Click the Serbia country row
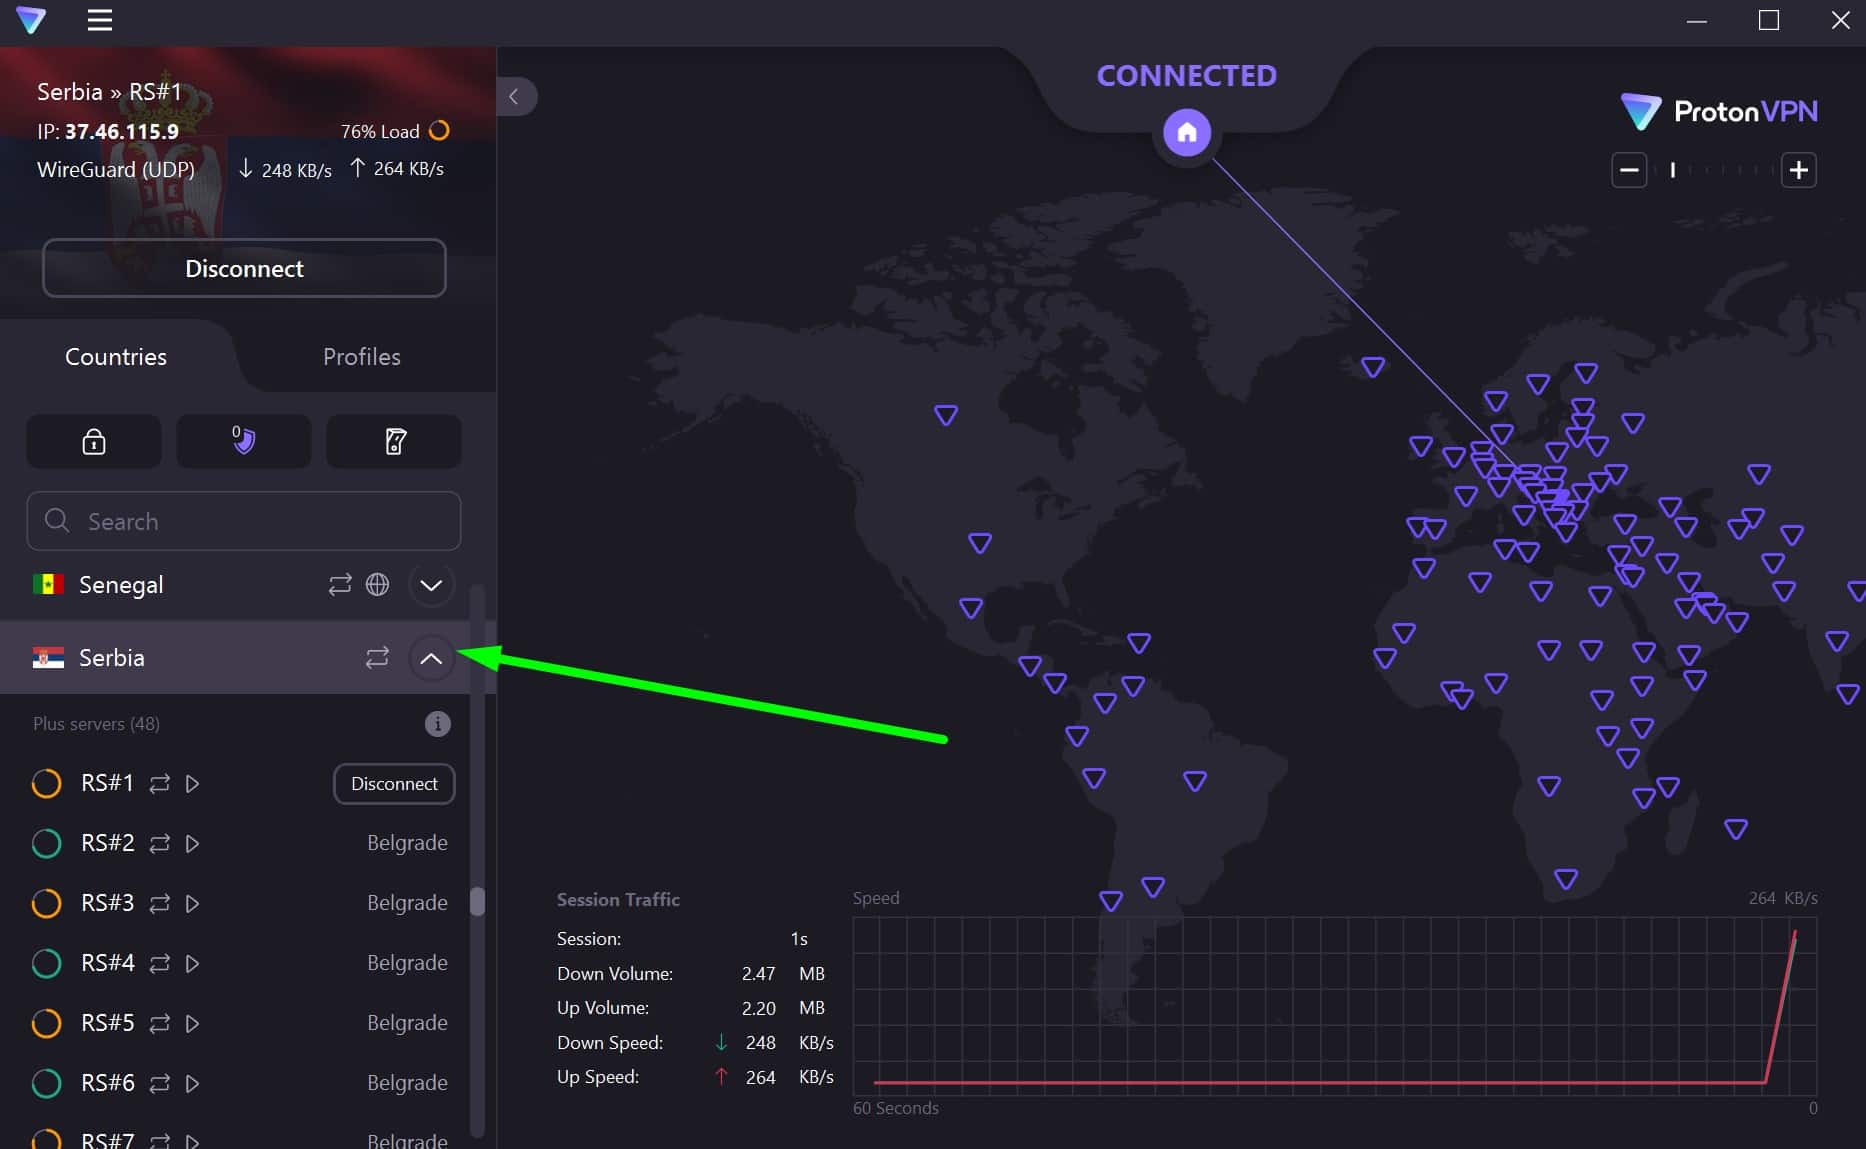Image resolution: width=1866 pixels, height=1149 pixels. tap(235, 658)
